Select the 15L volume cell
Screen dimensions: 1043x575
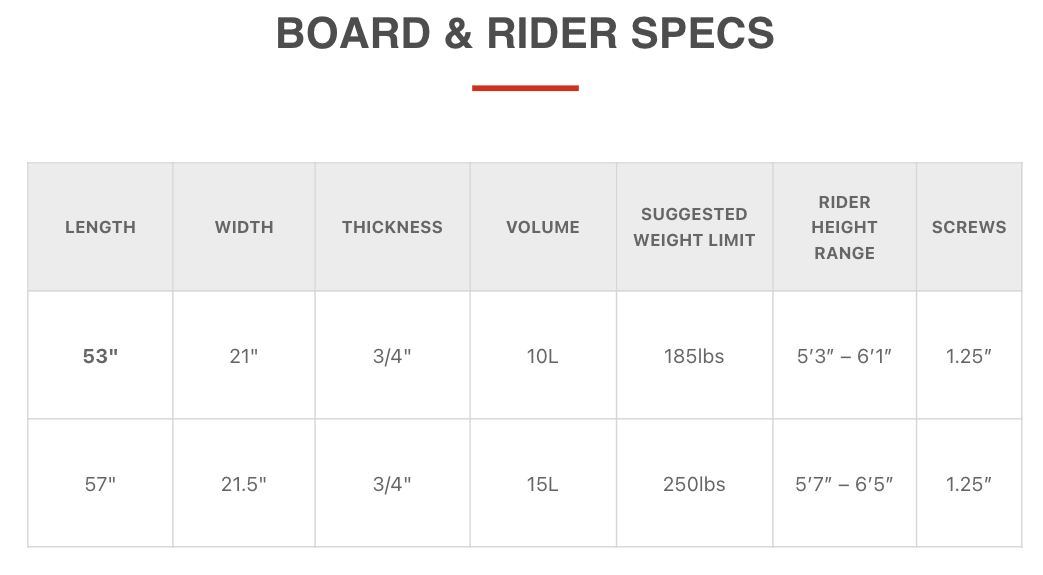pos(543,483)
